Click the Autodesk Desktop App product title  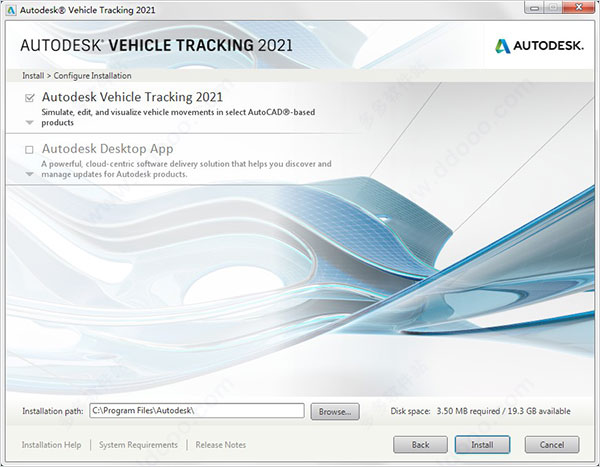(x=108, y=149)
